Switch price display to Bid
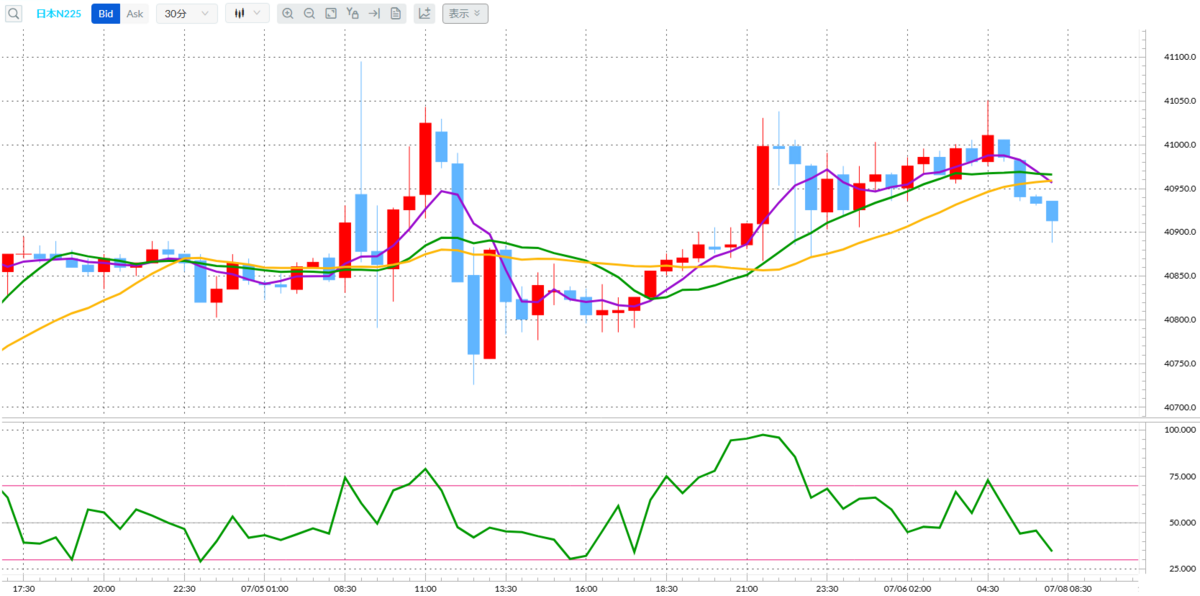This screenshot has width=1200, height=596. (x=105, y=13)
